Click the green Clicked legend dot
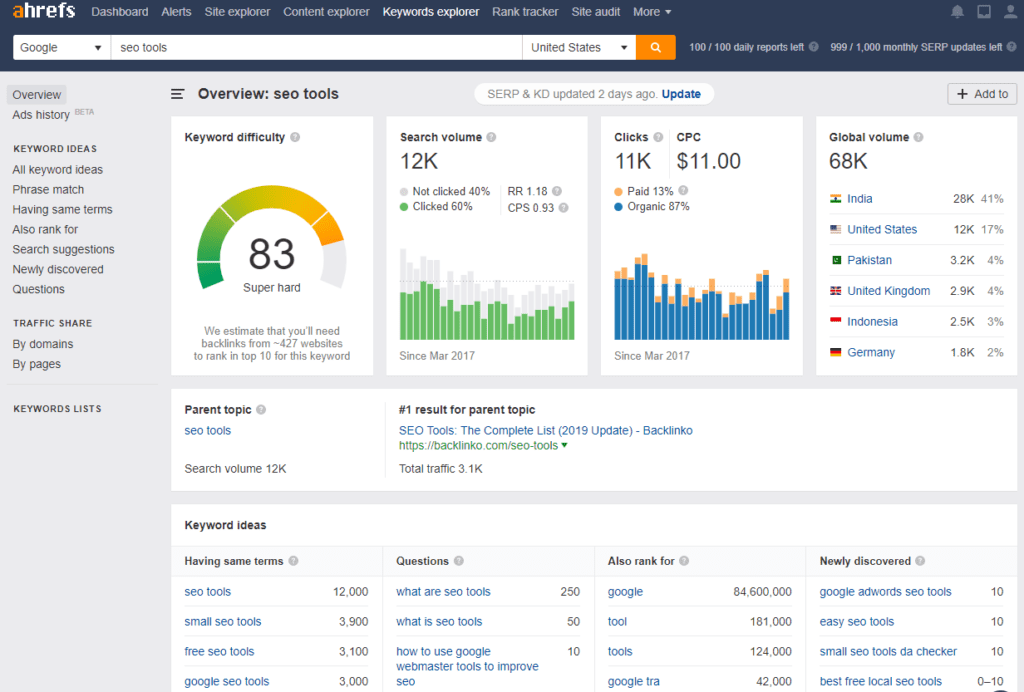This screenshot has width=1024, height=692. tap(404, 206)
